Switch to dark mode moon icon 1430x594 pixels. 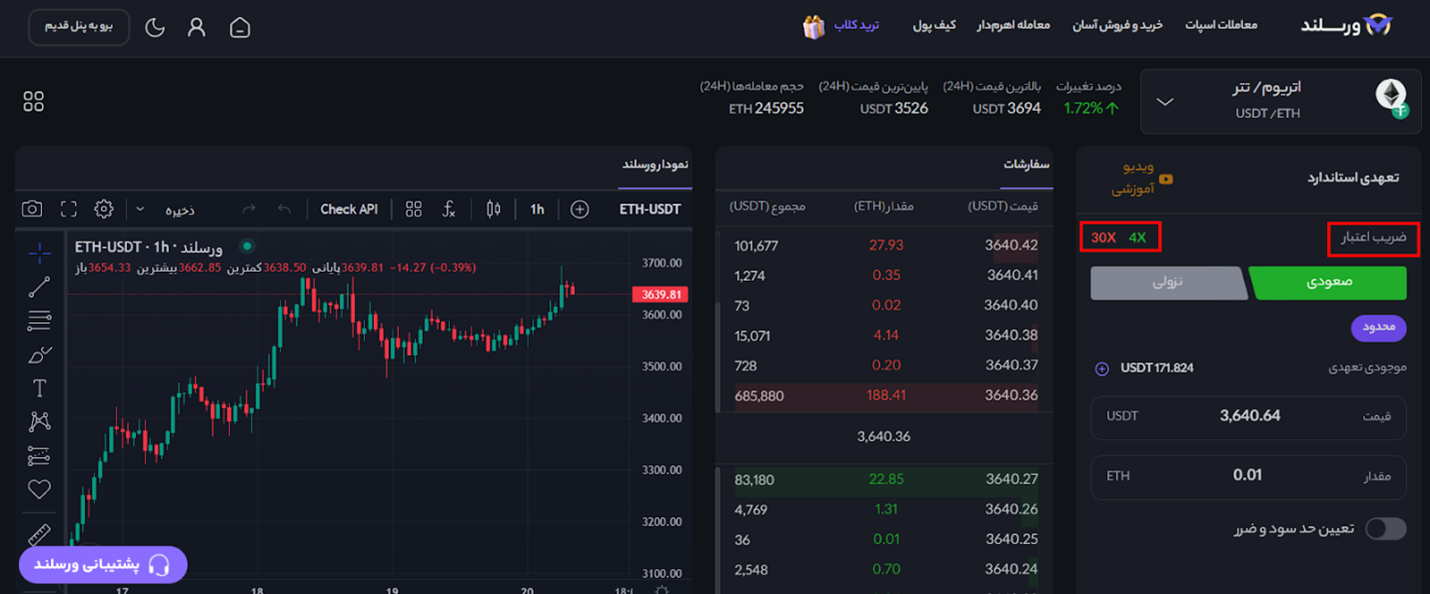tap(155, 27)
